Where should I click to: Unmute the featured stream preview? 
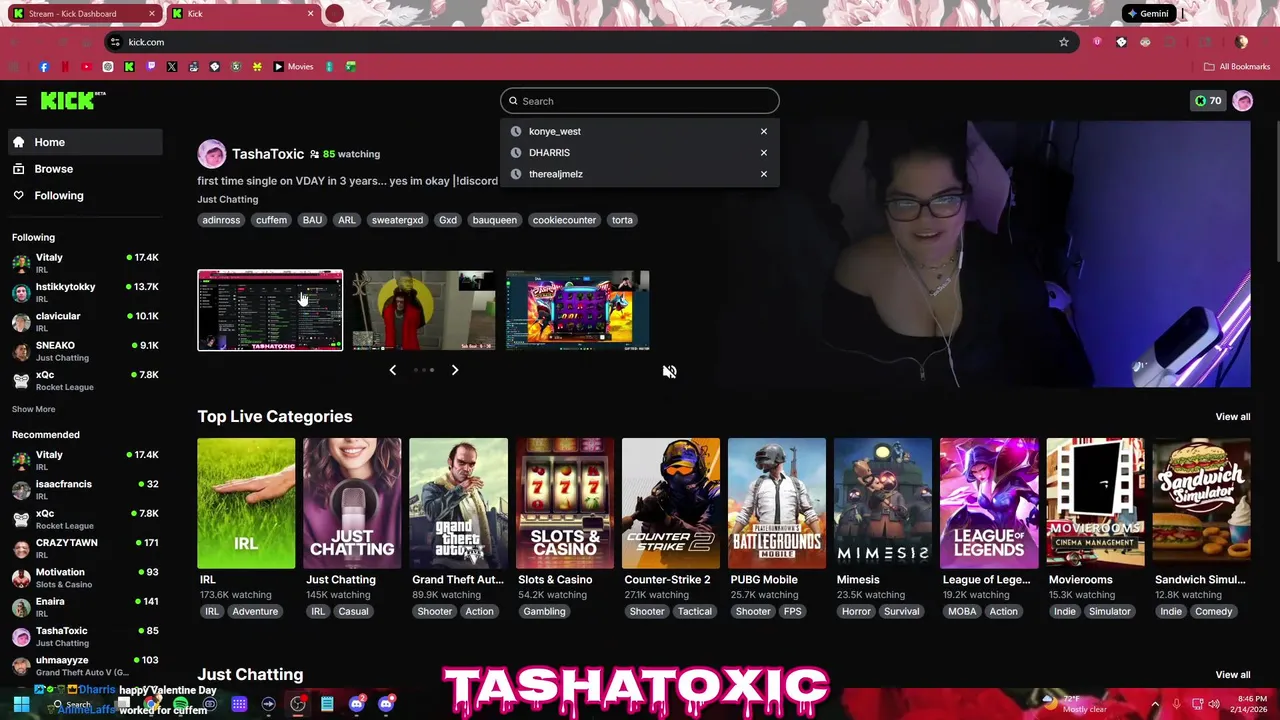tap(669, 372)
